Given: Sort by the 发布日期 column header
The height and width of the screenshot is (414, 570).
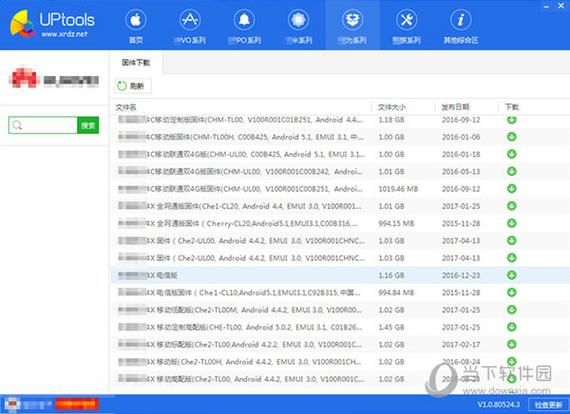Looking at the screenshot, I should coord(455,107).
